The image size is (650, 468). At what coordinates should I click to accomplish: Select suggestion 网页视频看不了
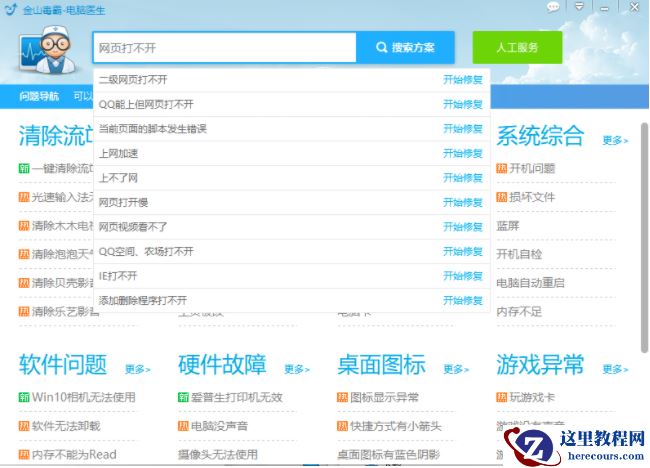pos(133,227)
